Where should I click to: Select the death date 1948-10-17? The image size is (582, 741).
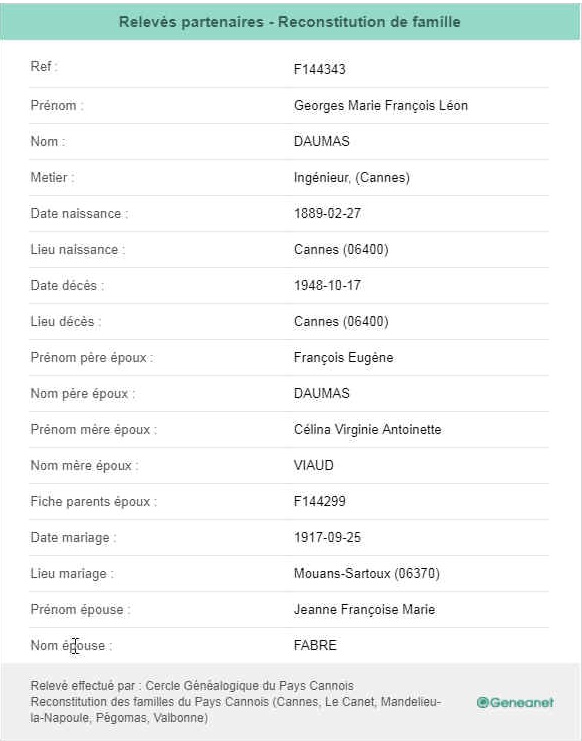tap(327, 285)
